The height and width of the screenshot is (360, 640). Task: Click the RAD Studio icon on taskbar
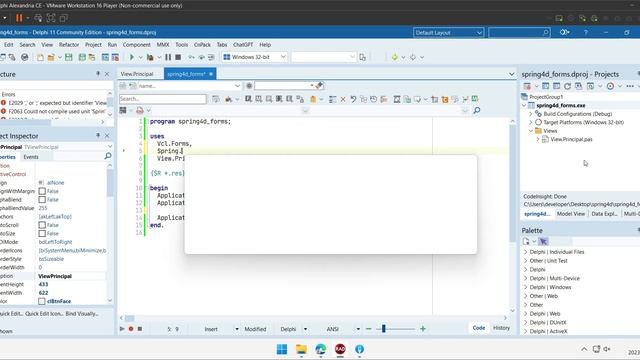coord(340,349)
